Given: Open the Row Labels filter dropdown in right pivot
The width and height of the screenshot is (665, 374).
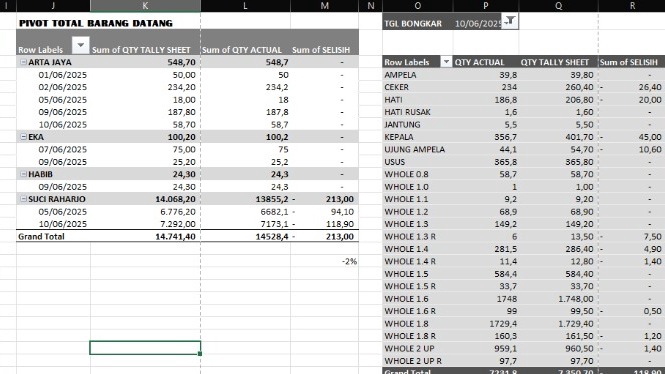Looking at the screenshot, I should coord(446,62).
